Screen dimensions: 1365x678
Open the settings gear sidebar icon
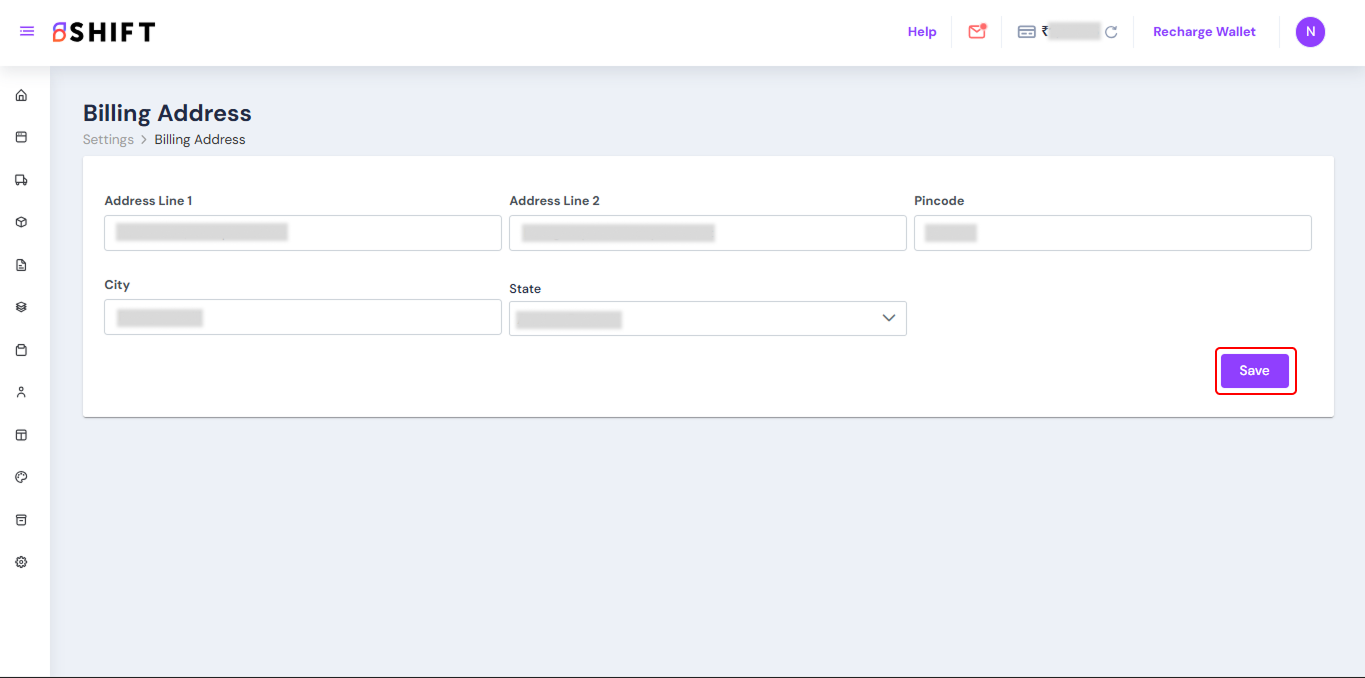[21, 562]
